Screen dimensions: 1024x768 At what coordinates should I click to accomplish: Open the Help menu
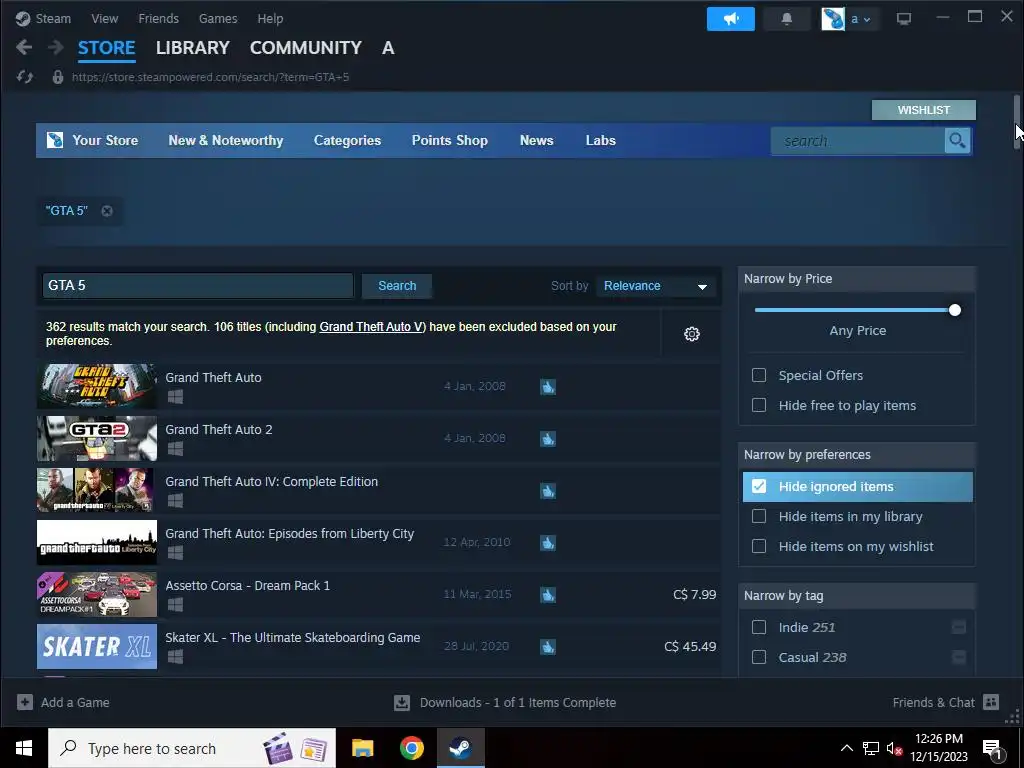point(270,18)
